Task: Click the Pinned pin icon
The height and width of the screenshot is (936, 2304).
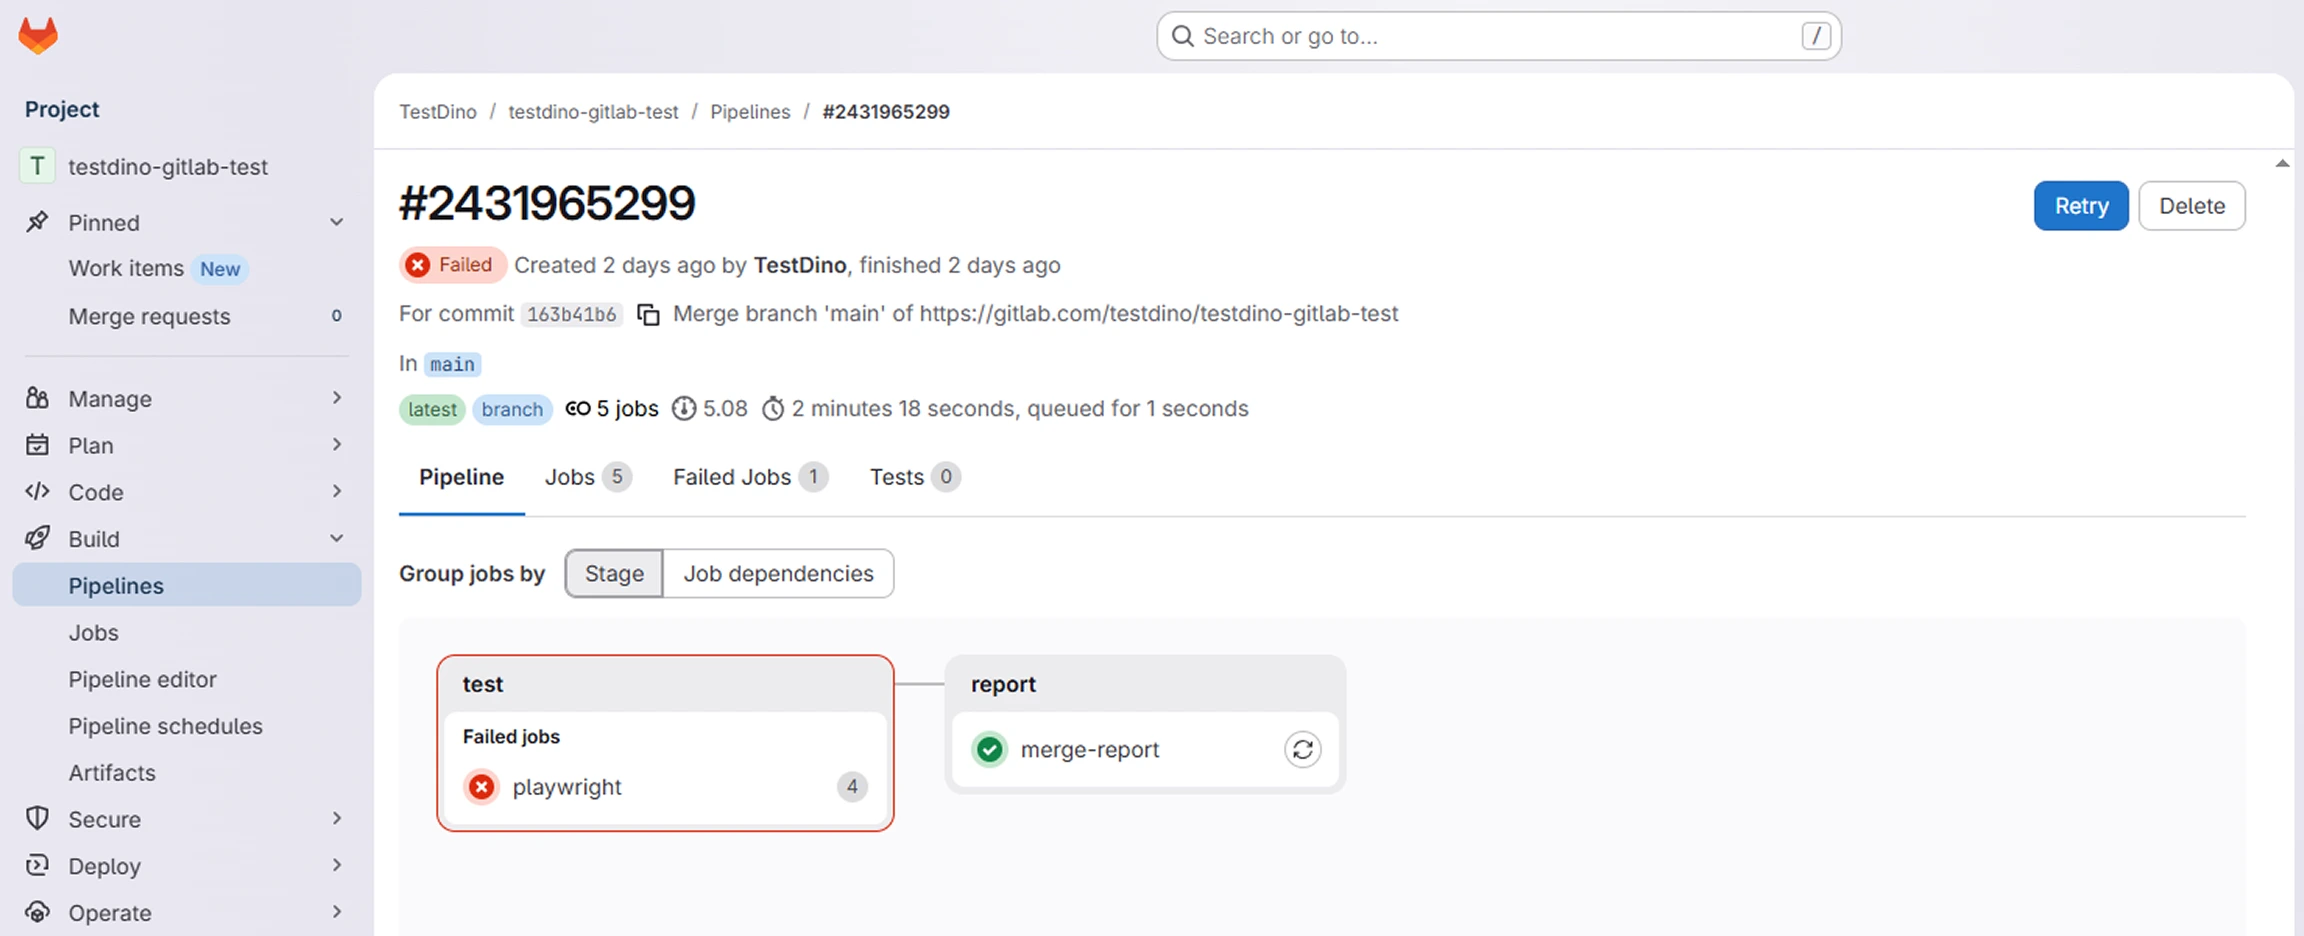Action: click(x=37, y=222)
